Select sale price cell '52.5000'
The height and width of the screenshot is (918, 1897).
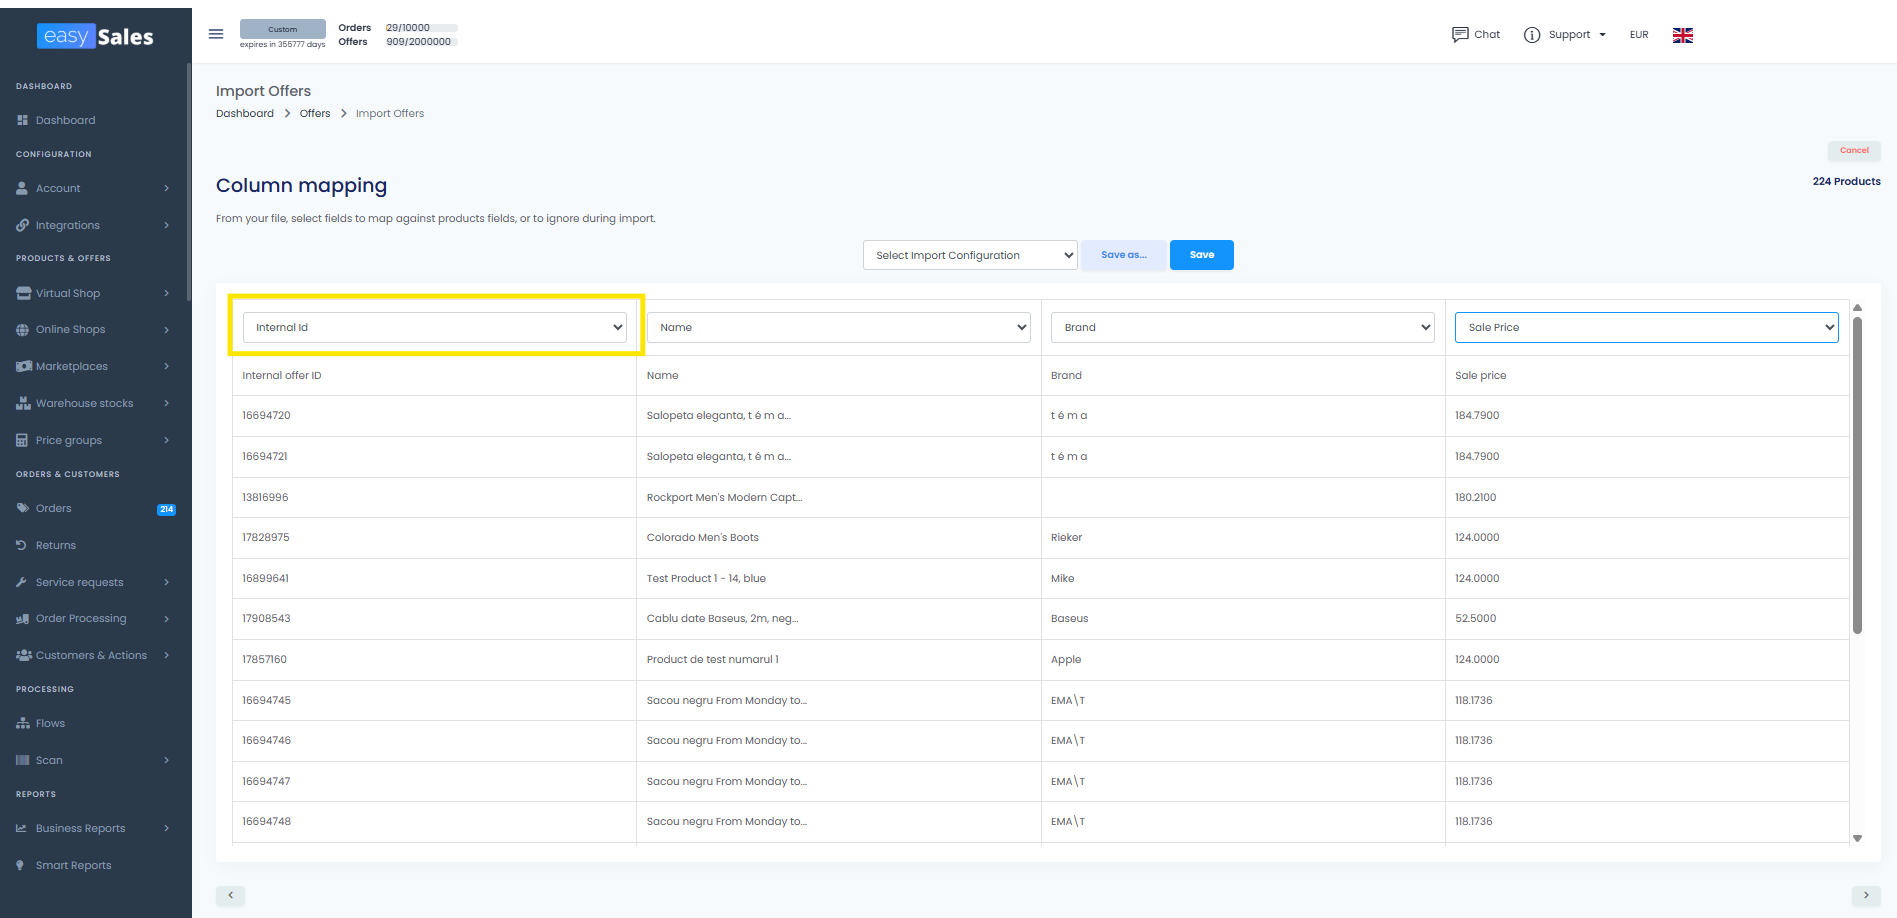point(1646,619)
